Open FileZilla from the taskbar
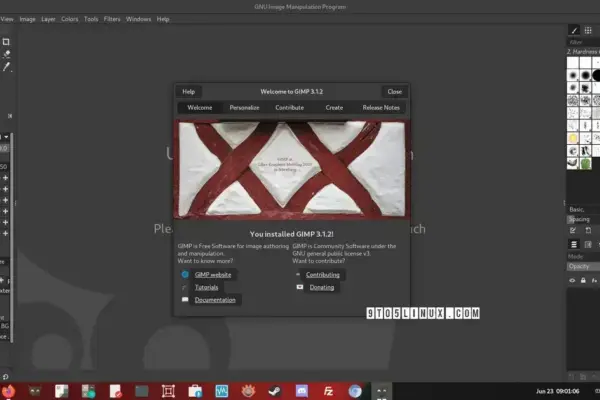Viewport: 600px width, 400px height. tap(328, 391)
